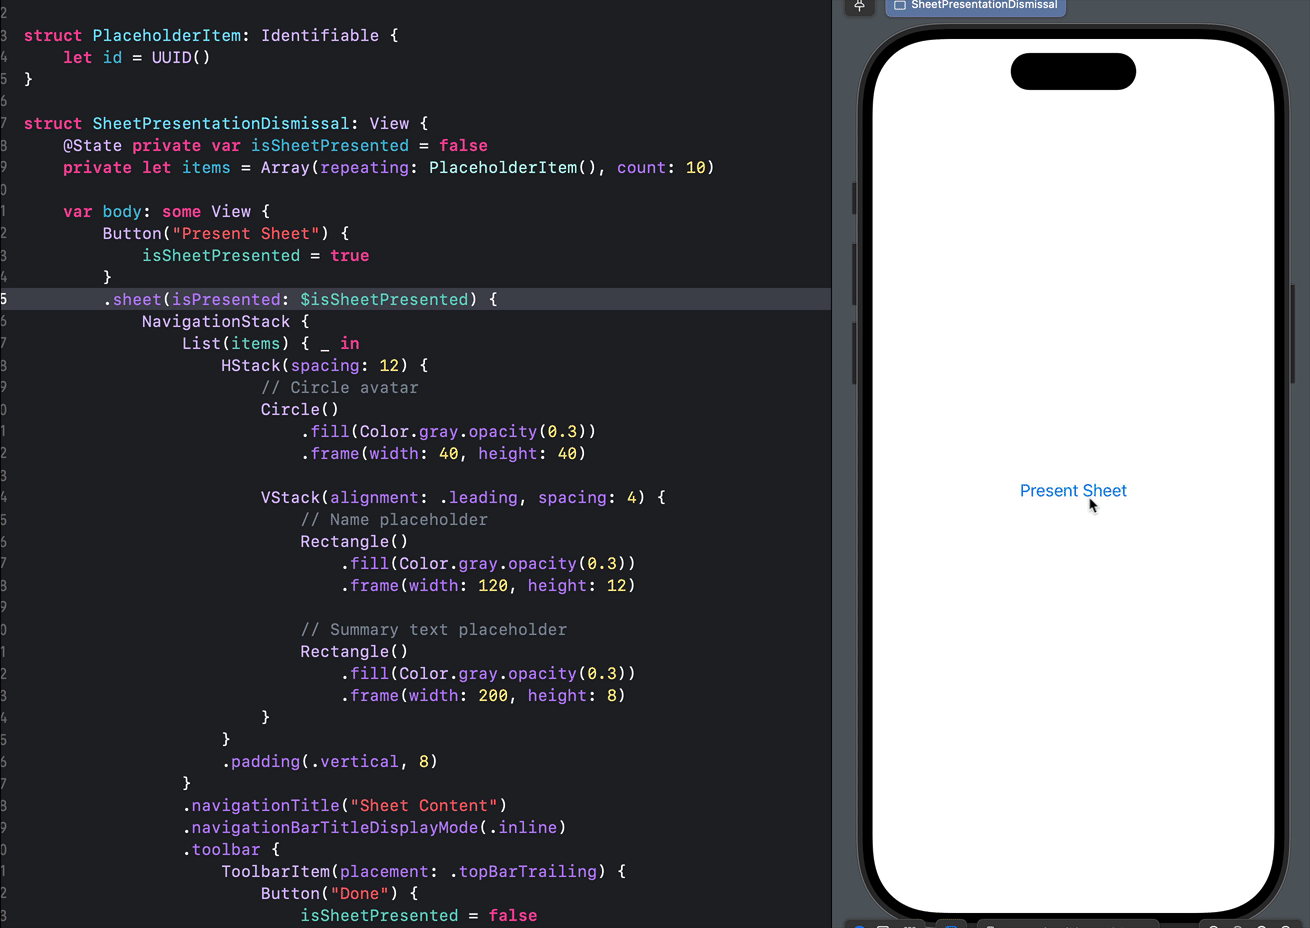Viewport: 1310px width, 928px height.
Task: Click the line 'let id = UUID()'
Action: (137, 57)
